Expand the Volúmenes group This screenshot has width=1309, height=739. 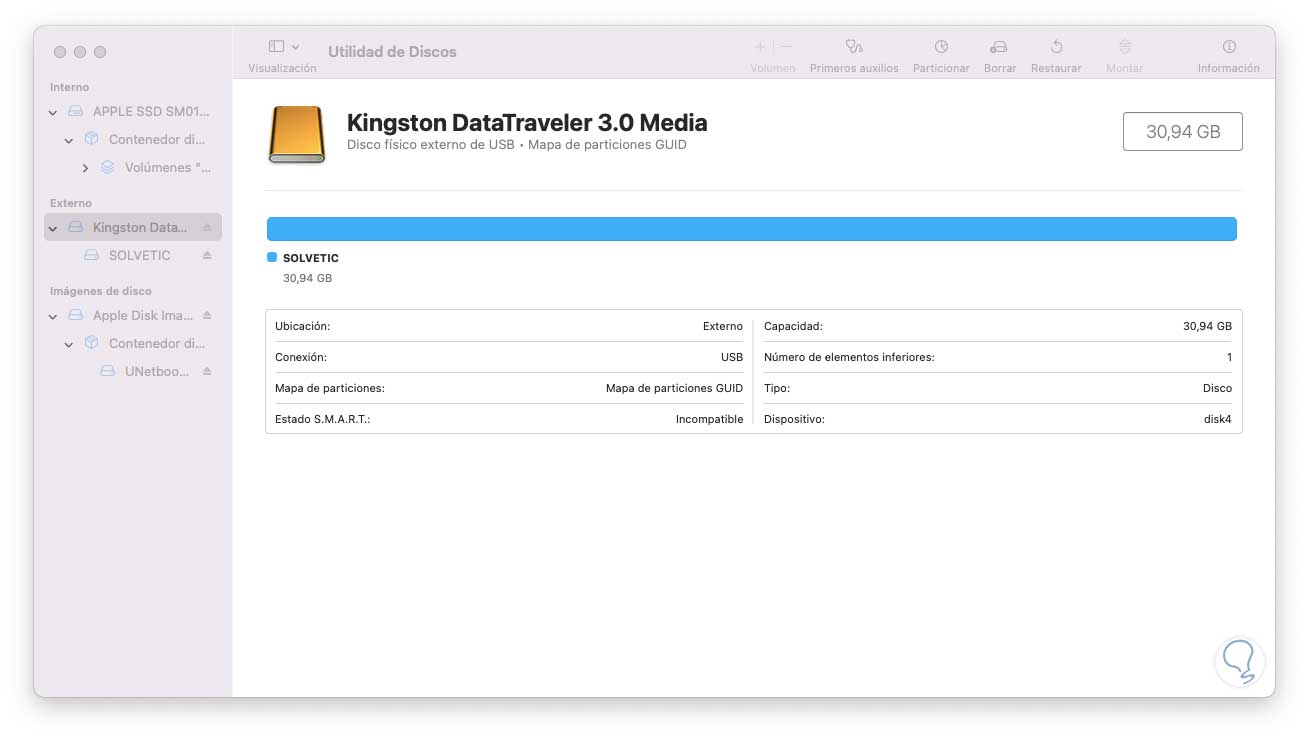tap(85, 168)
